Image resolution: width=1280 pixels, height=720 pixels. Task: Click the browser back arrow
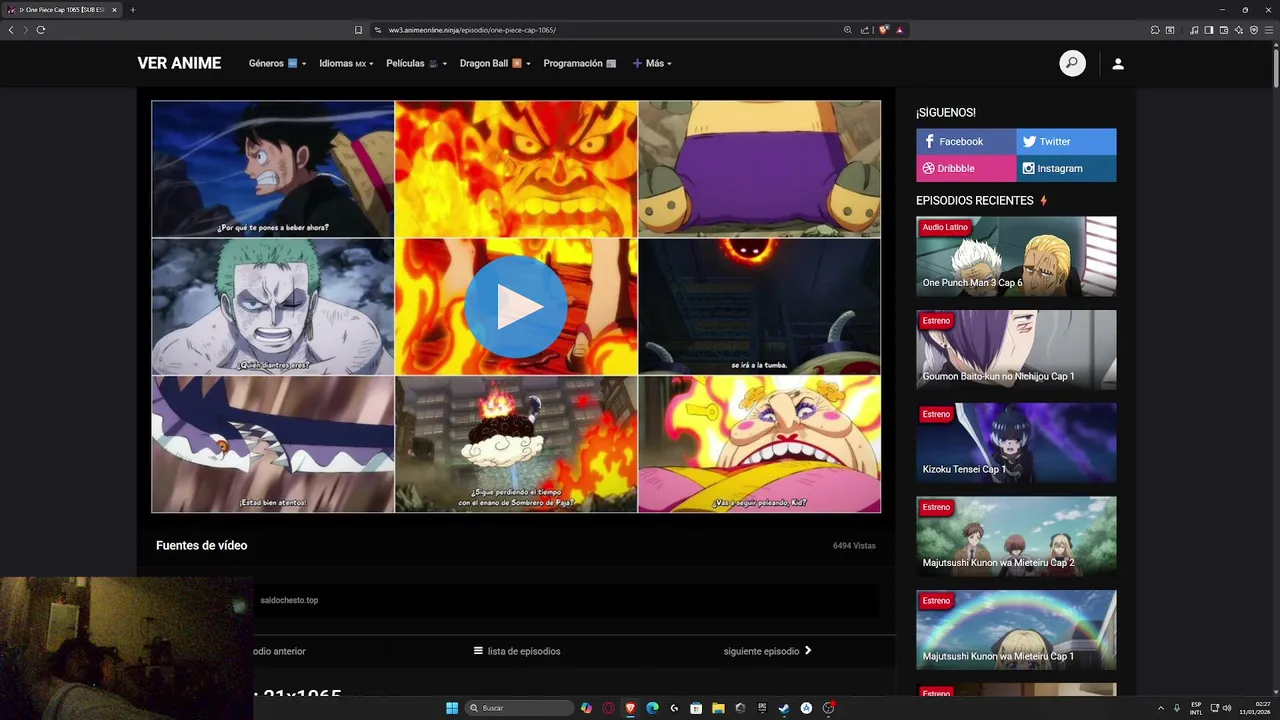click(11, 30)
